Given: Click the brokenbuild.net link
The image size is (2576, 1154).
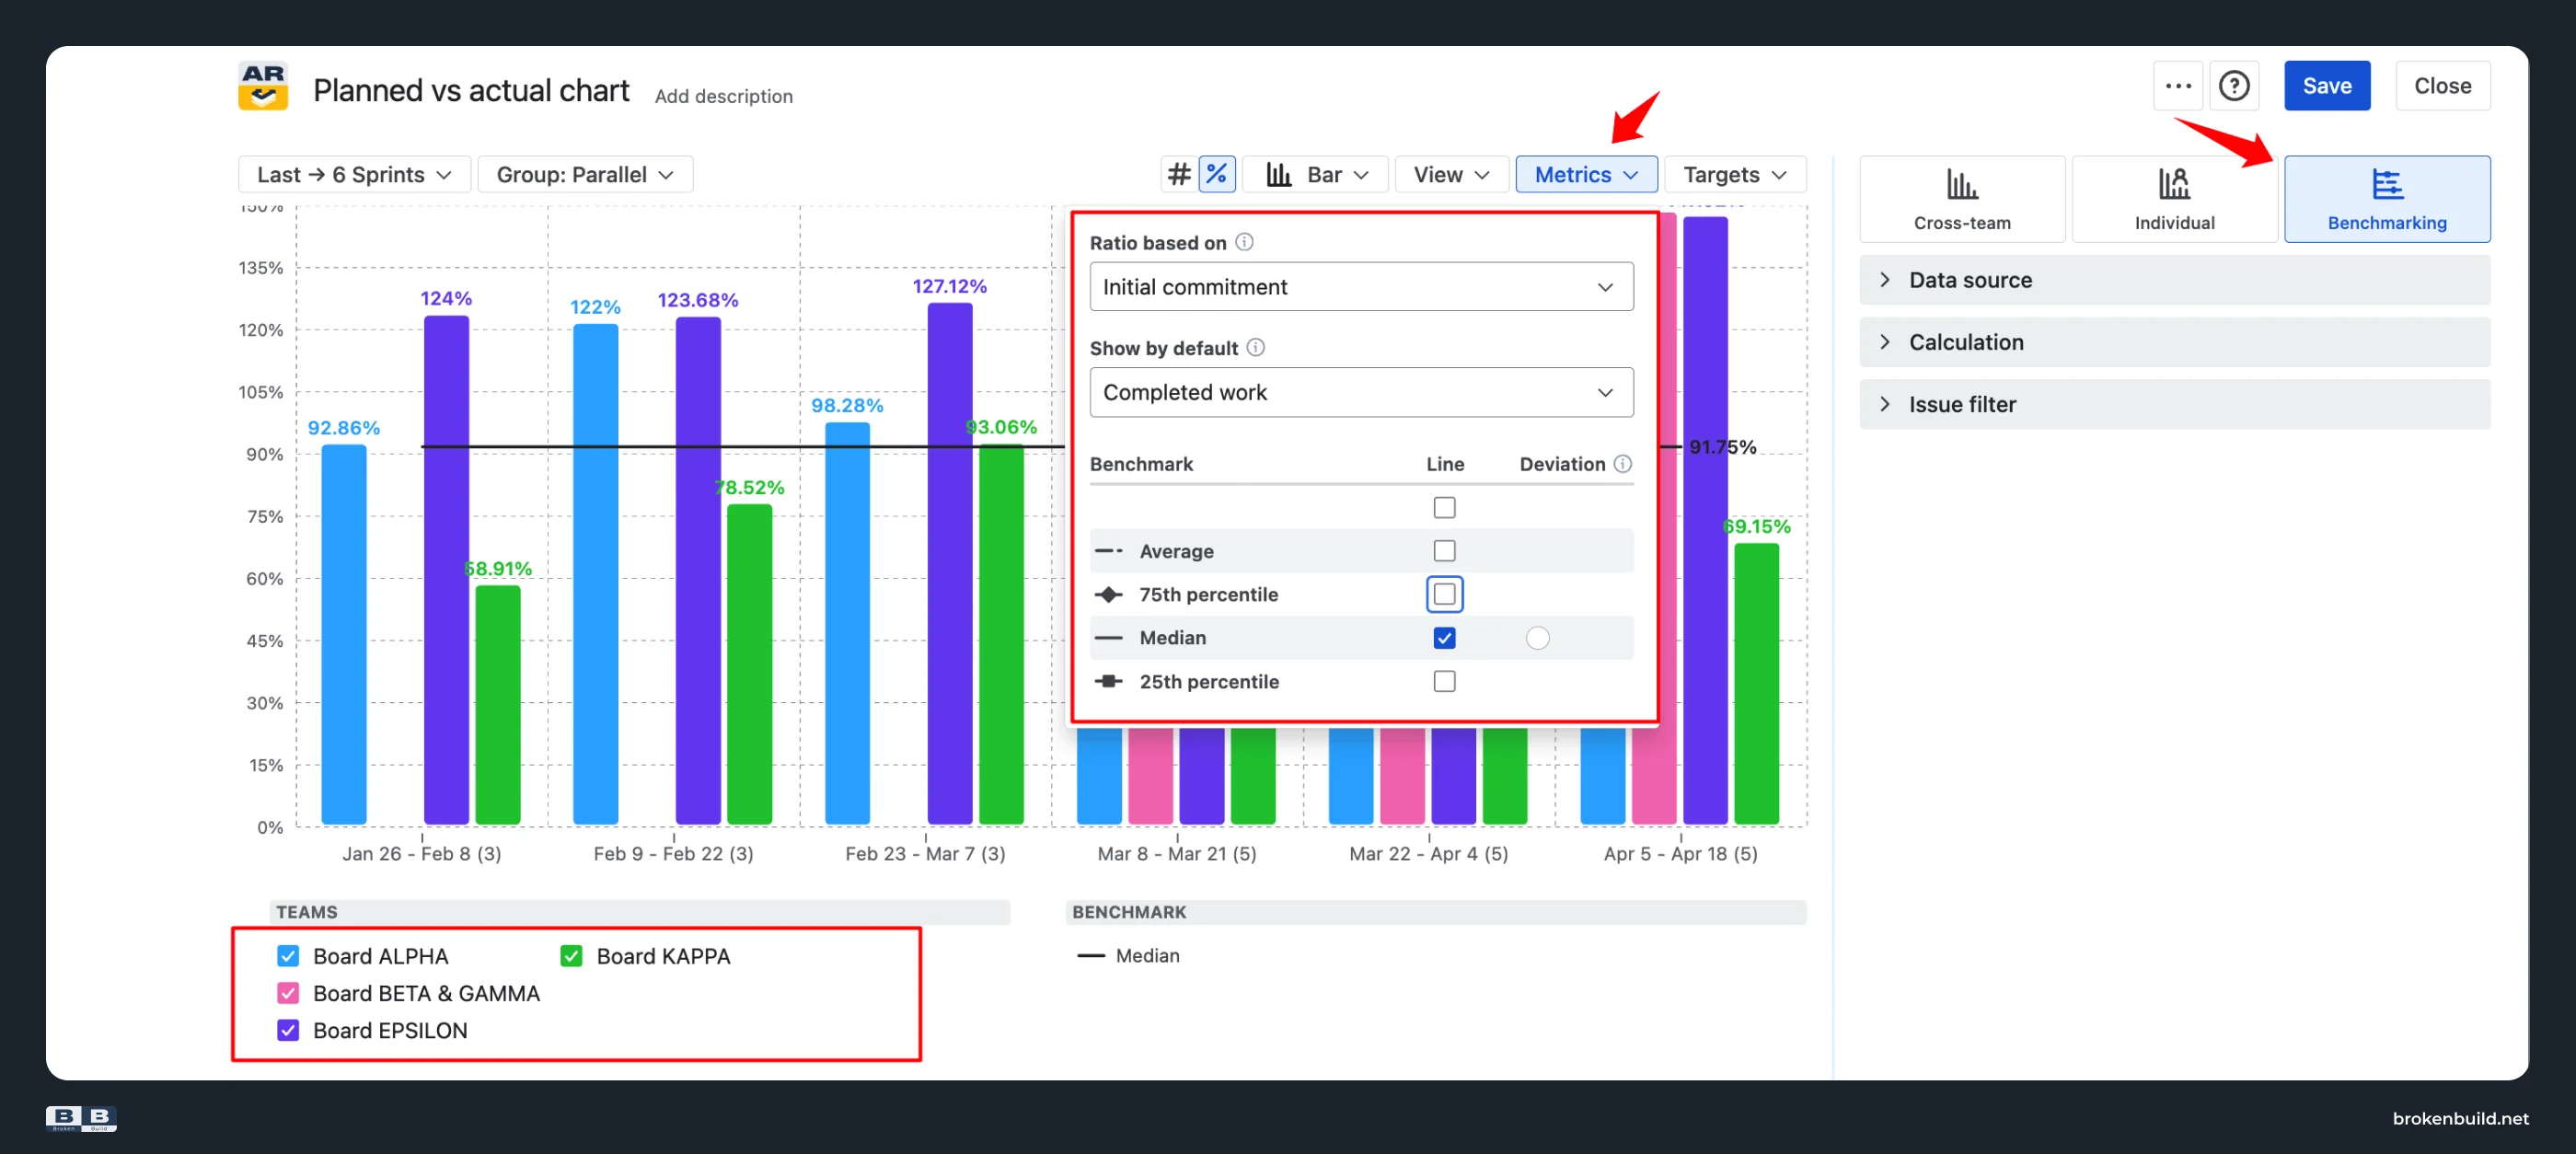Looking at the screenshot, I should pyautogui.click(x=2459, y=1118).
